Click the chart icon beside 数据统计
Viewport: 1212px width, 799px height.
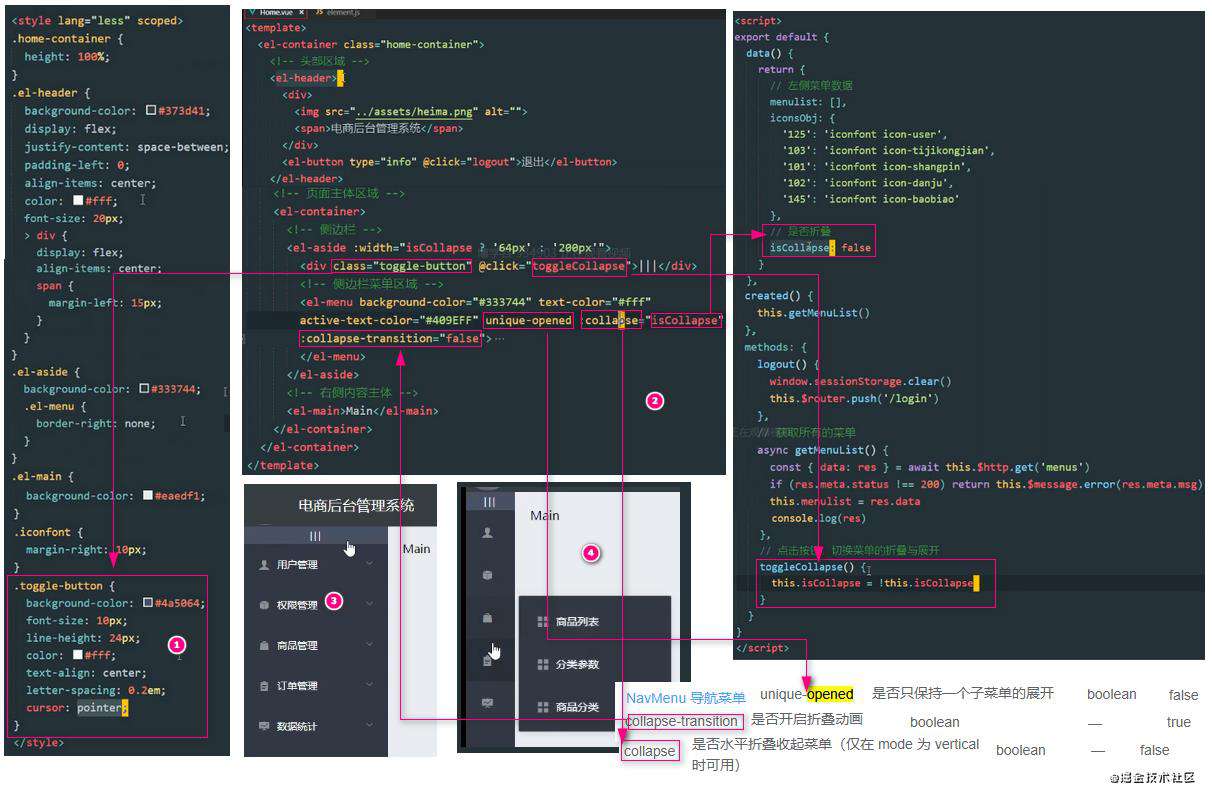[264, 725]
